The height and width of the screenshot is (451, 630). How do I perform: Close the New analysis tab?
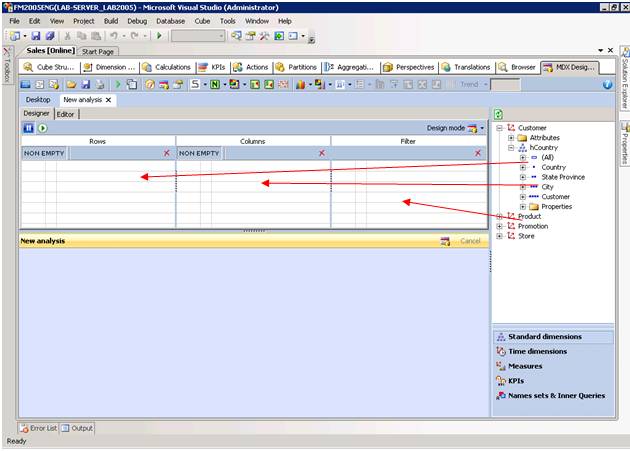(108, 100)
